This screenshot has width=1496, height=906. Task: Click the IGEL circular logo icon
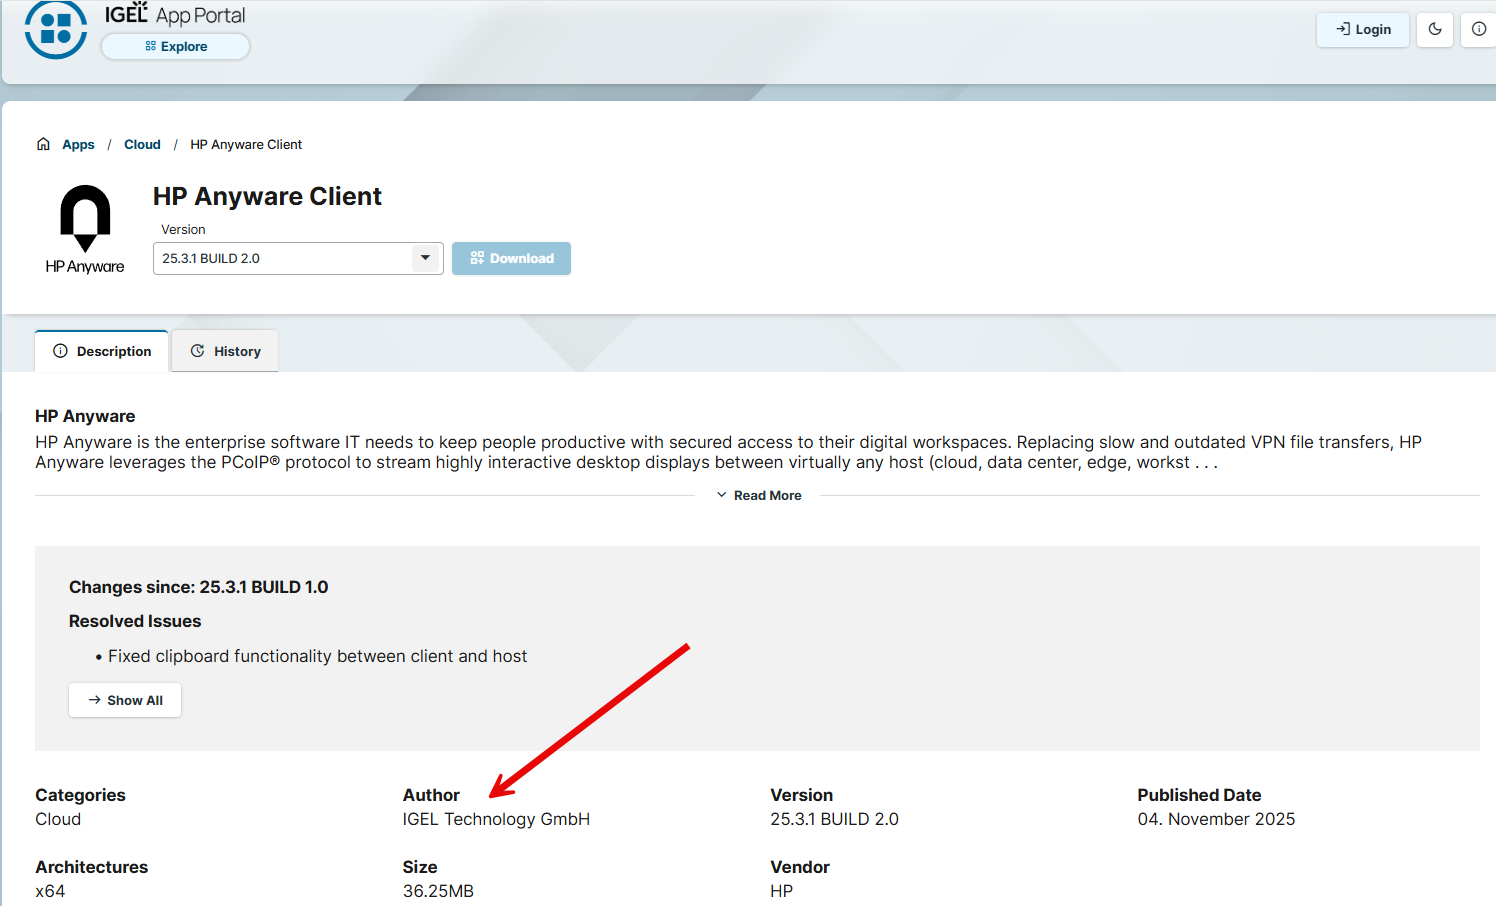[56, 29]
